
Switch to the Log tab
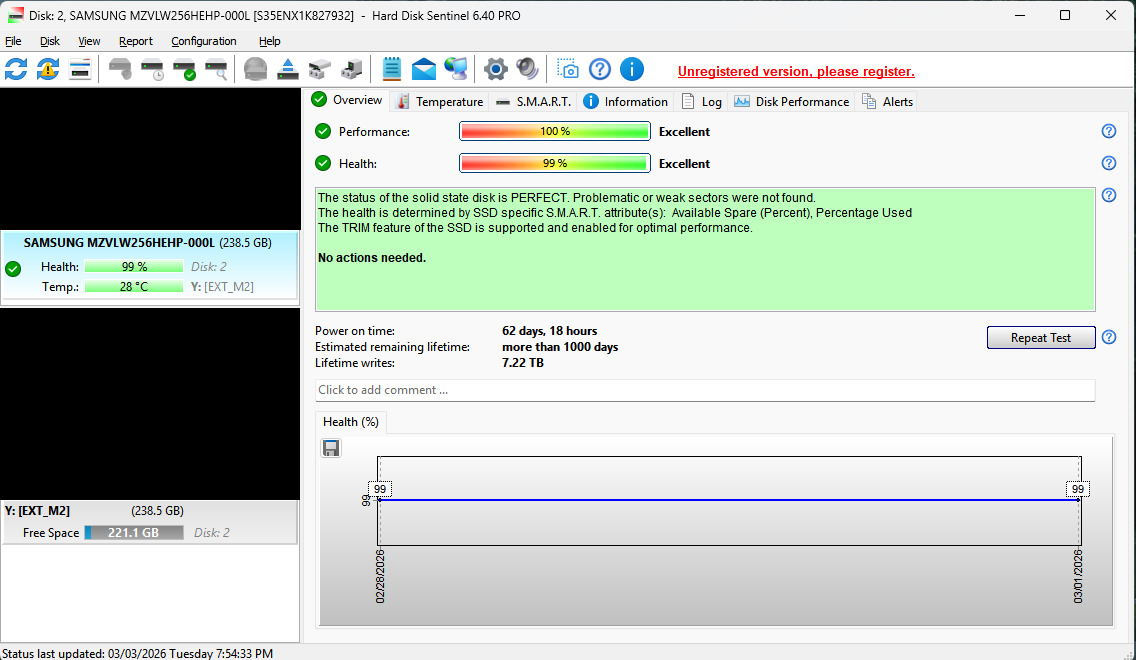pos(701,101)
